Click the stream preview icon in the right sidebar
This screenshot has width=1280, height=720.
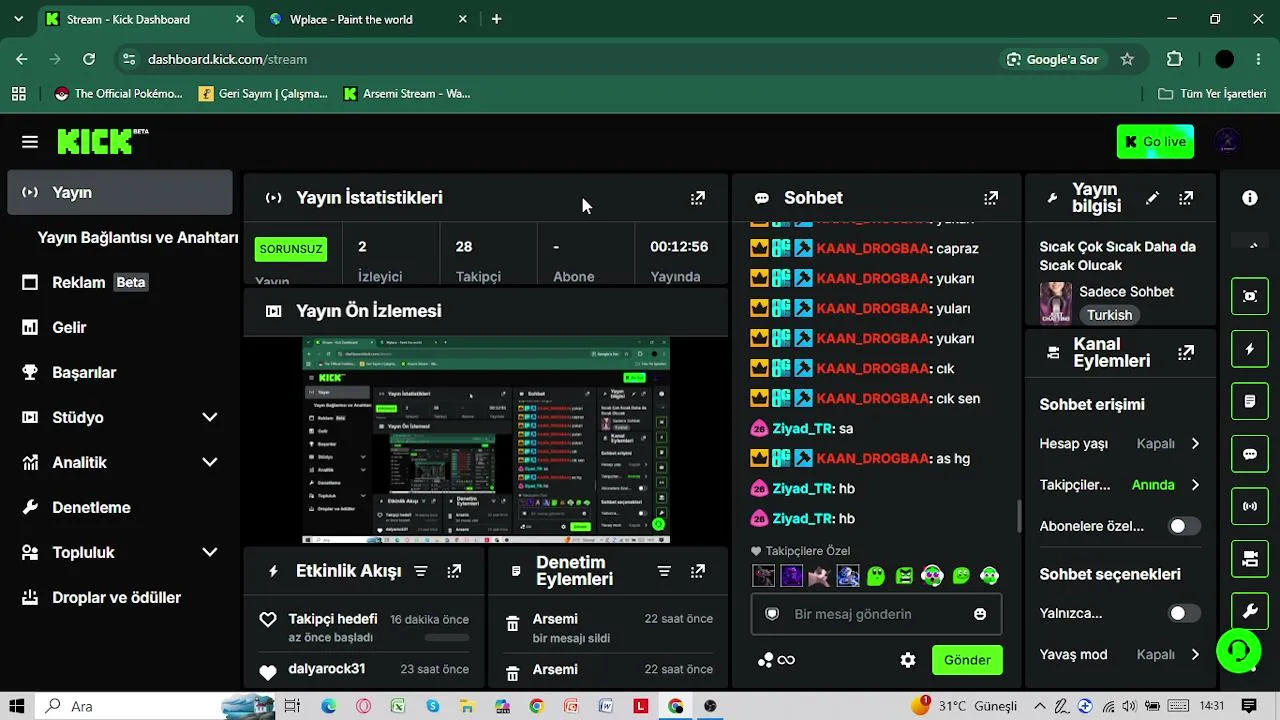click(1250, 296)
